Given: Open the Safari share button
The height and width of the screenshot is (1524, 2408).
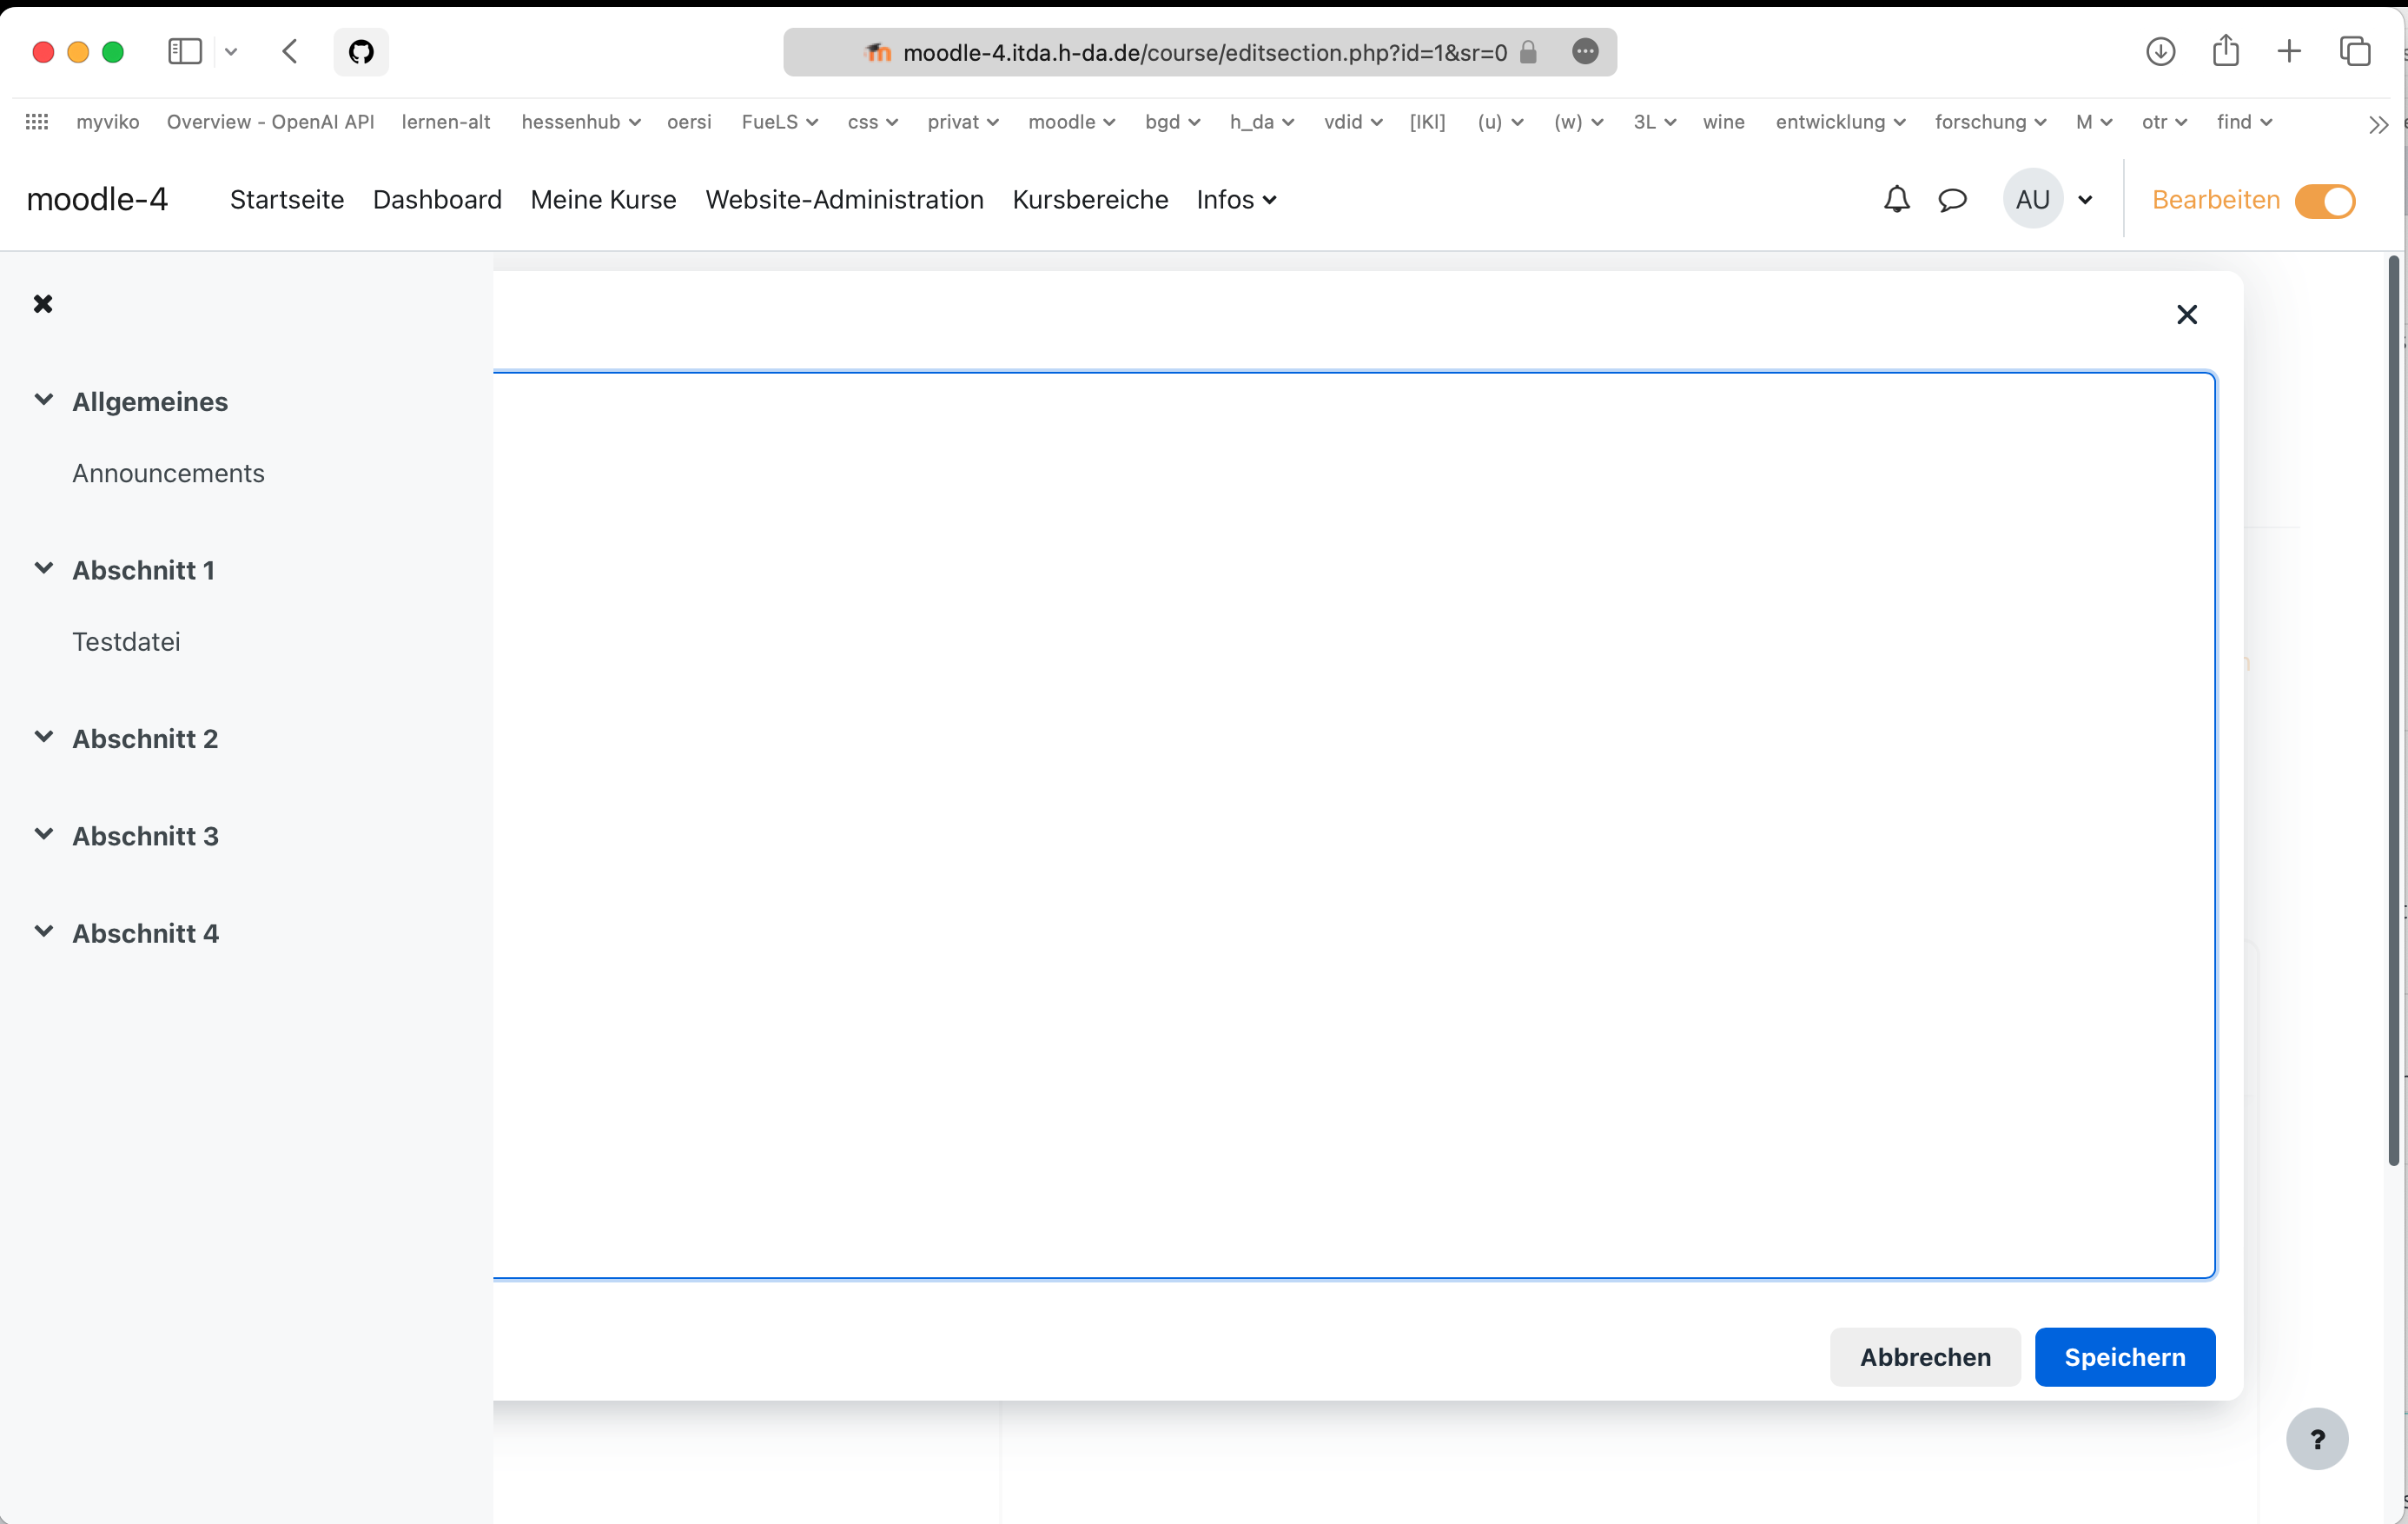Looking at the screenshot, I should point(2226,50).
